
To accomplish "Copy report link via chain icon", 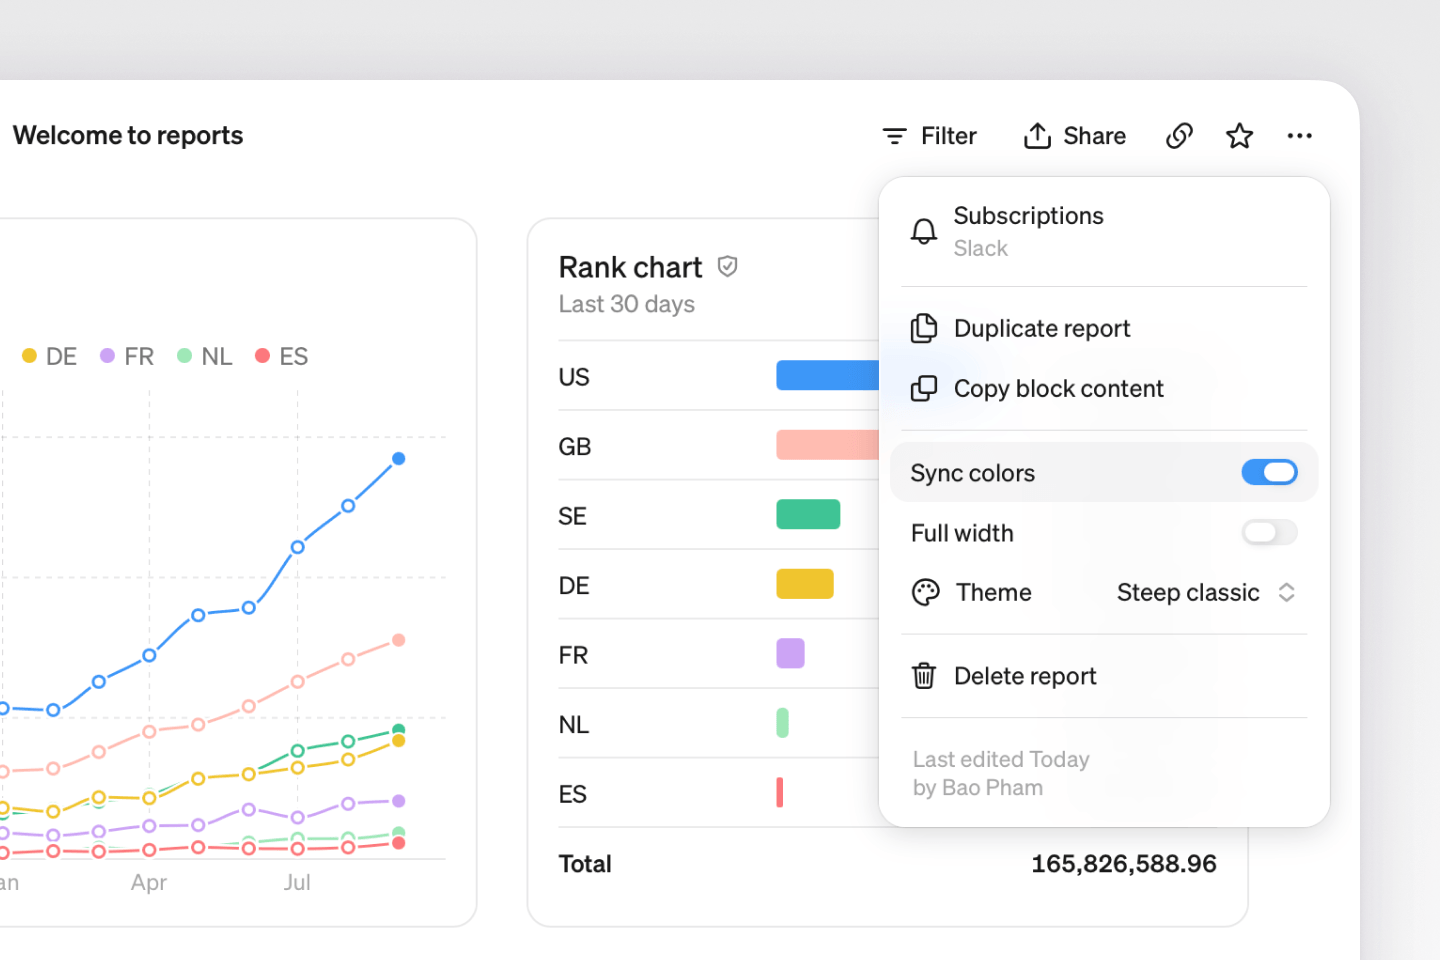I will (1180, 136).
